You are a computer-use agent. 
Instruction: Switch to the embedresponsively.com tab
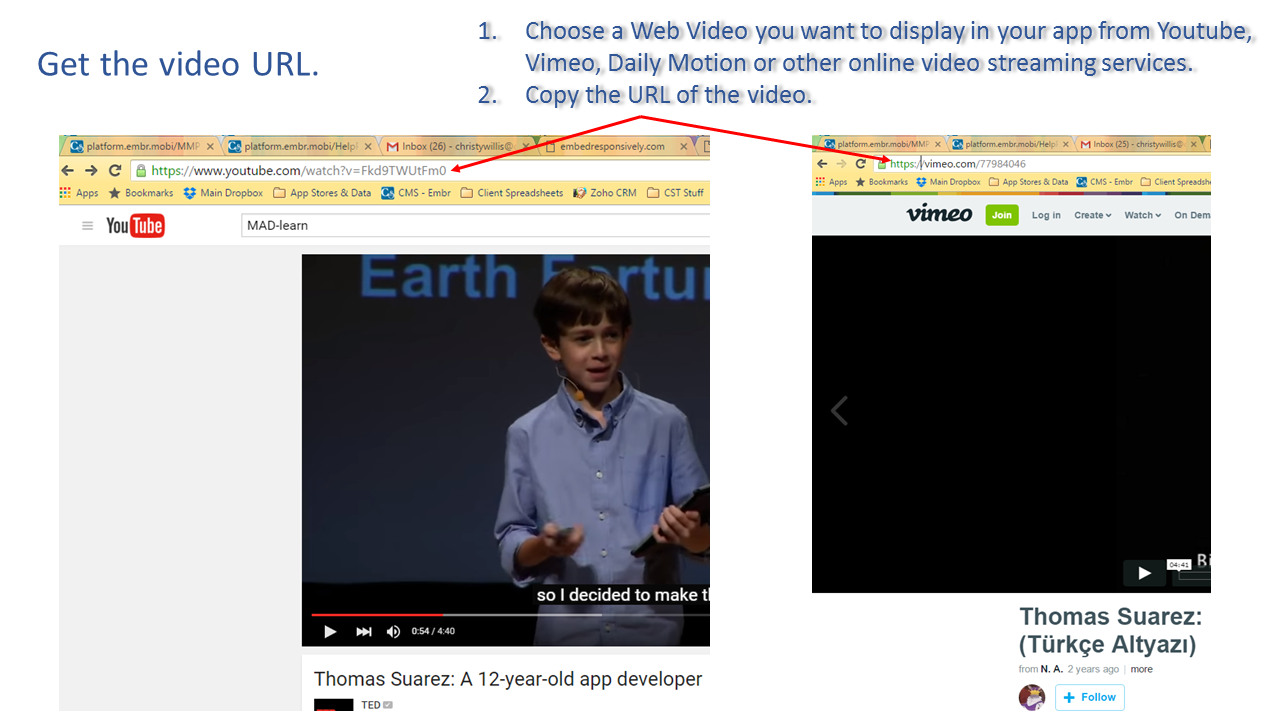point(612,146)
